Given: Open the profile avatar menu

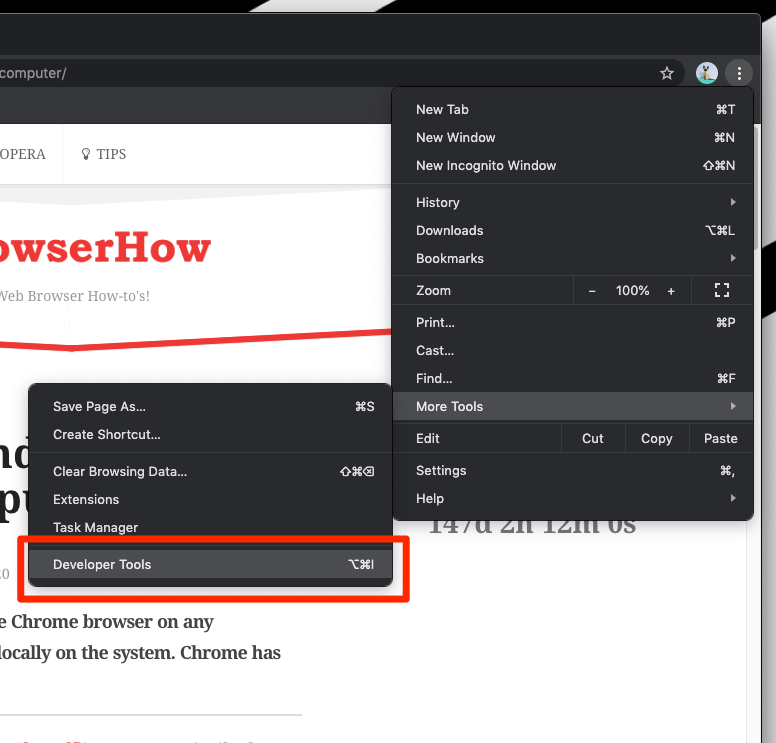Looking at the screenshot, I should (x=706, y=73).
